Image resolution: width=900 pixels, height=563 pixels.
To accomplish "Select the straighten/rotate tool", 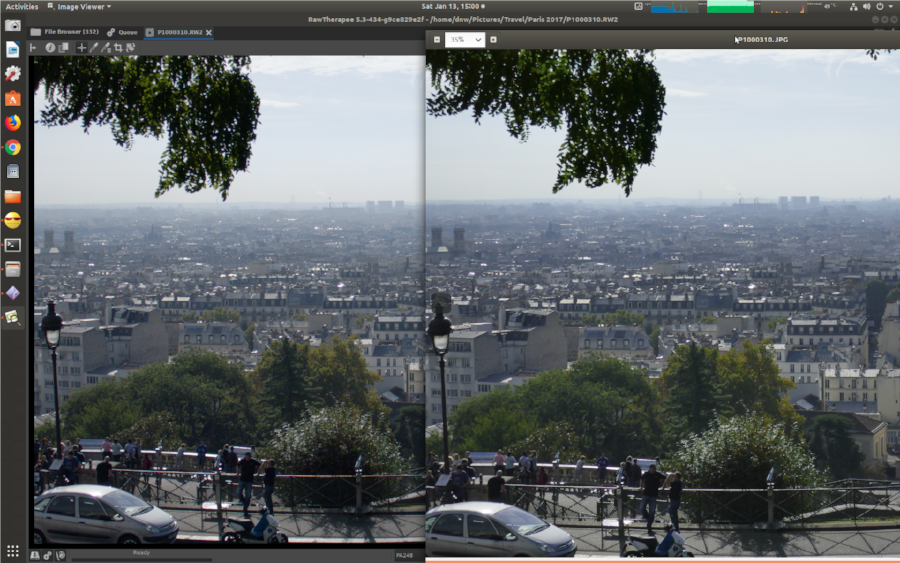I will [x=130, y=47].
